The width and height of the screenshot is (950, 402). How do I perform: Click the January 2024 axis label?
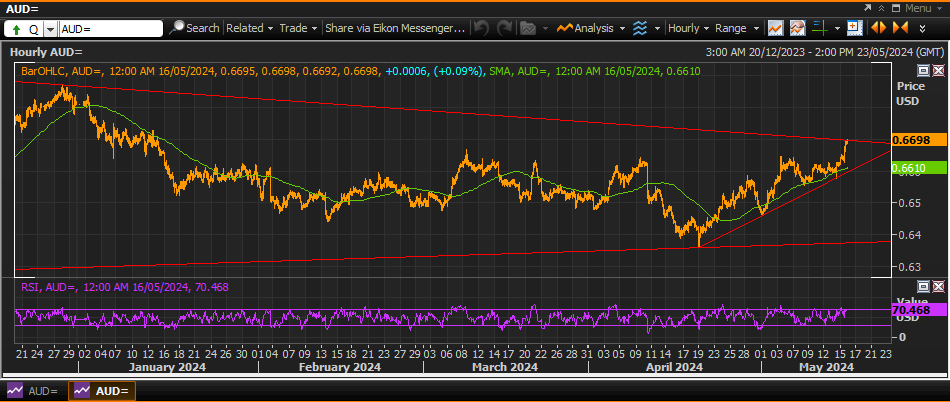[168, 367]
